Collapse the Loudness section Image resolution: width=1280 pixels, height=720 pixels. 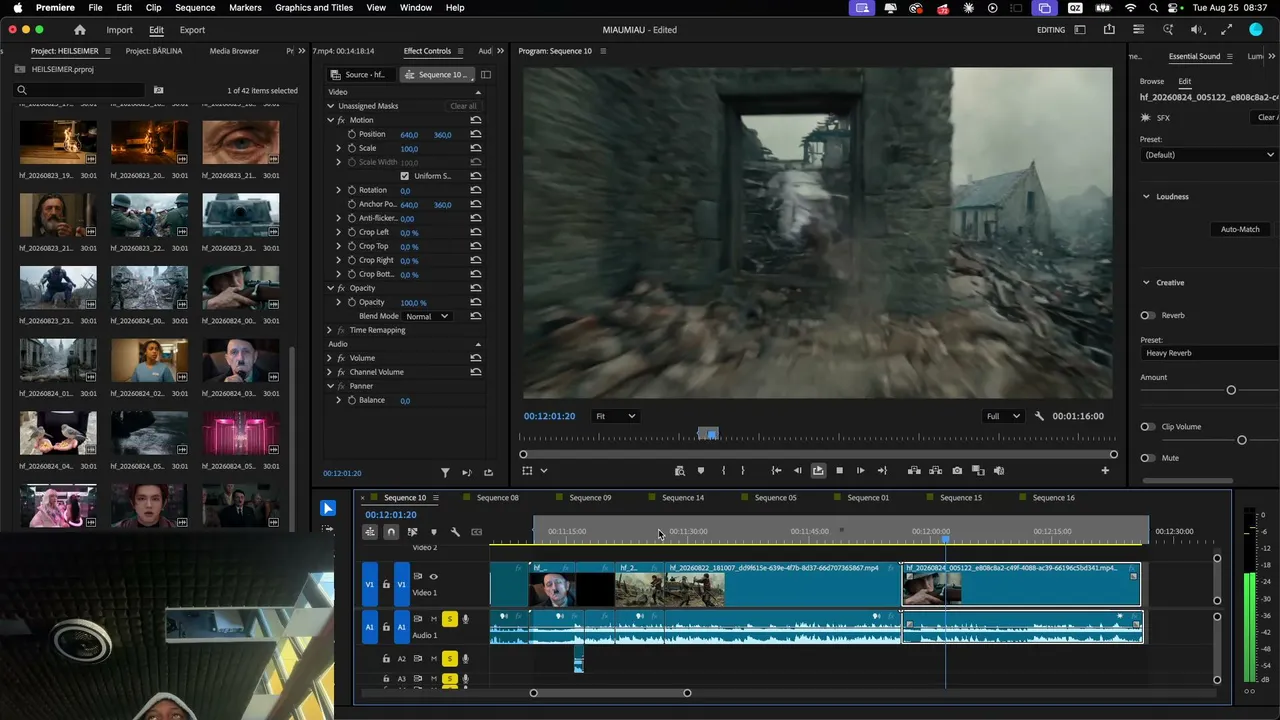point(1146,196)
